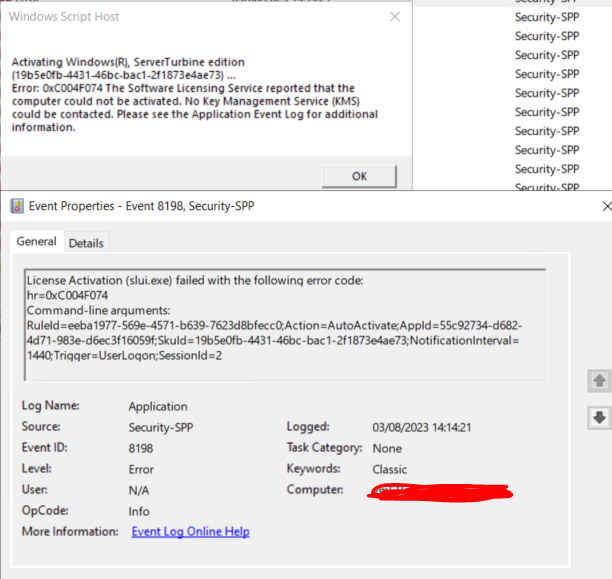Click the Keywords value Classic

click(x=390, y=469)
